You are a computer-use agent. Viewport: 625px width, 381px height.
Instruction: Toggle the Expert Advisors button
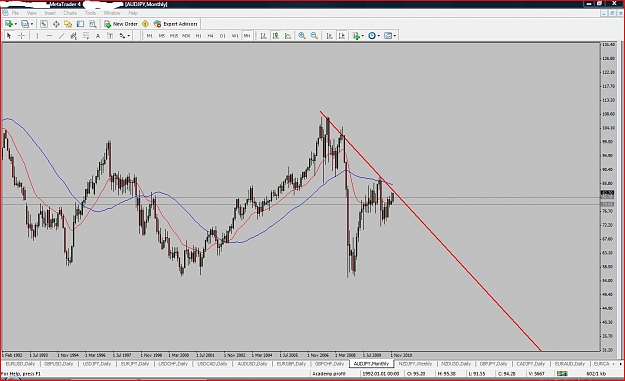pos(176,24)
